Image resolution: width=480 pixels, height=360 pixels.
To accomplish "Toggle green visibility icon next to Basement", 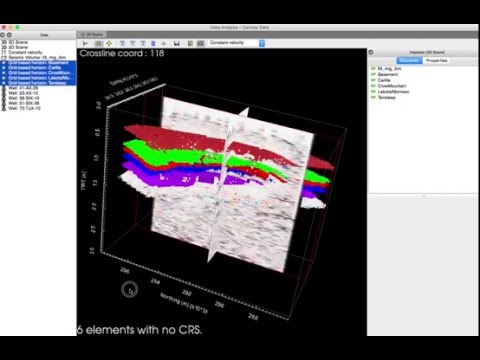I will [373, 74].
